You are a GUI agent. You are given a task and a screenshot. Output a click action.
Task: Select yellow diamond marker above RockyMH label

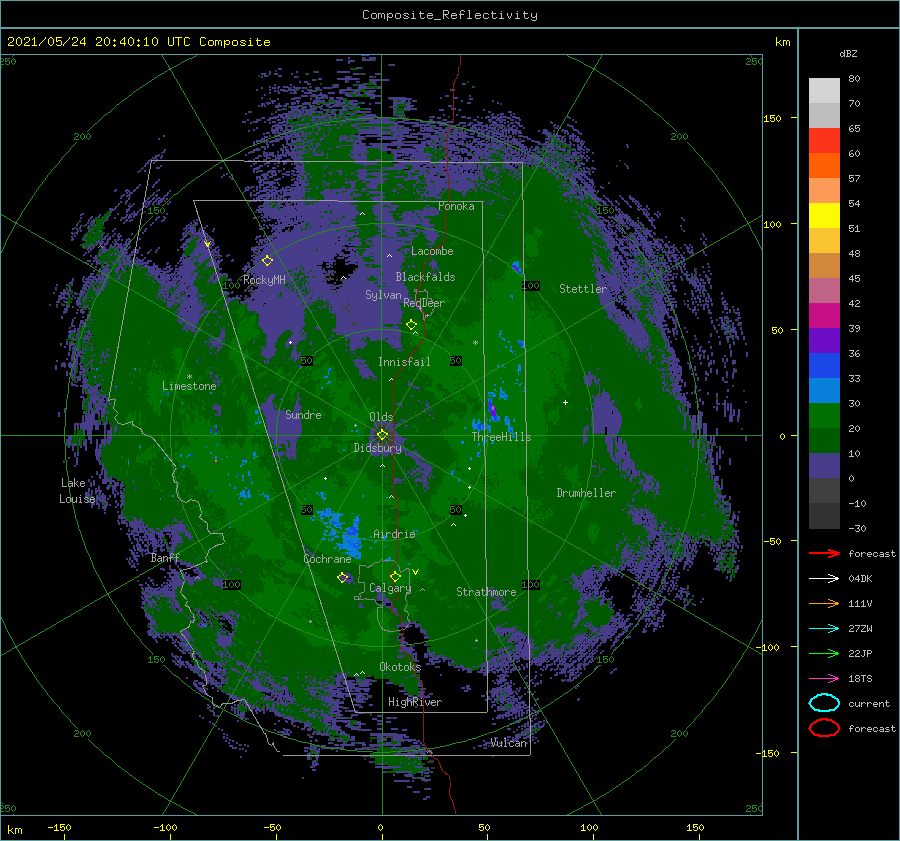(267, 261)
